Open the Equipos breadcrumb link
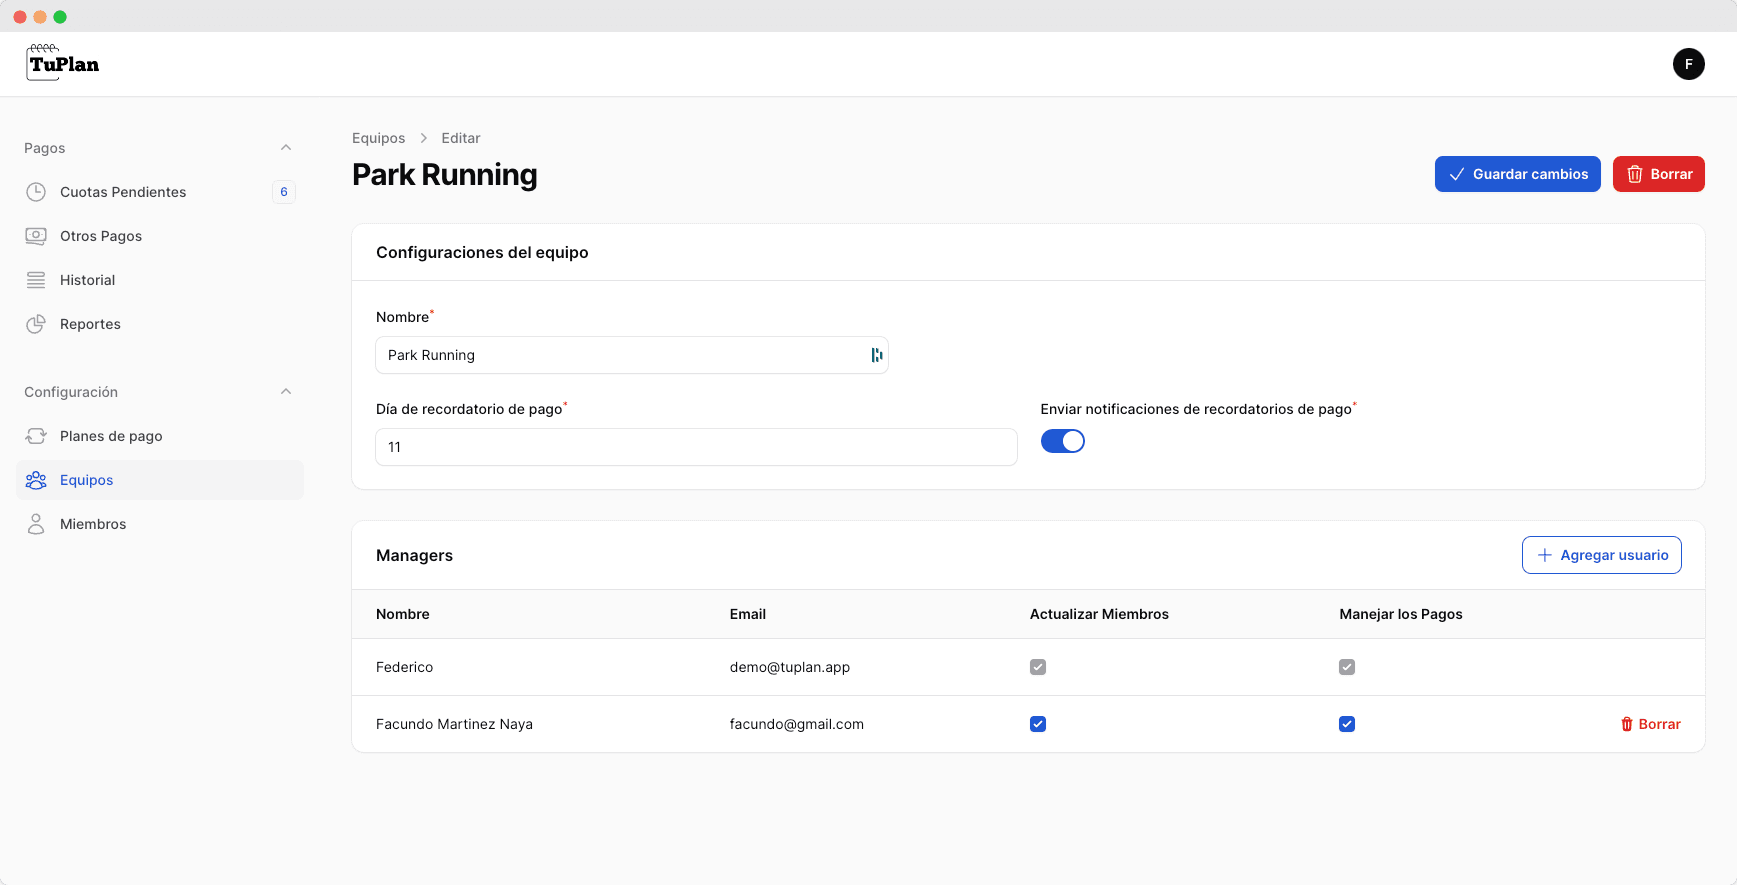 (378, 138)
